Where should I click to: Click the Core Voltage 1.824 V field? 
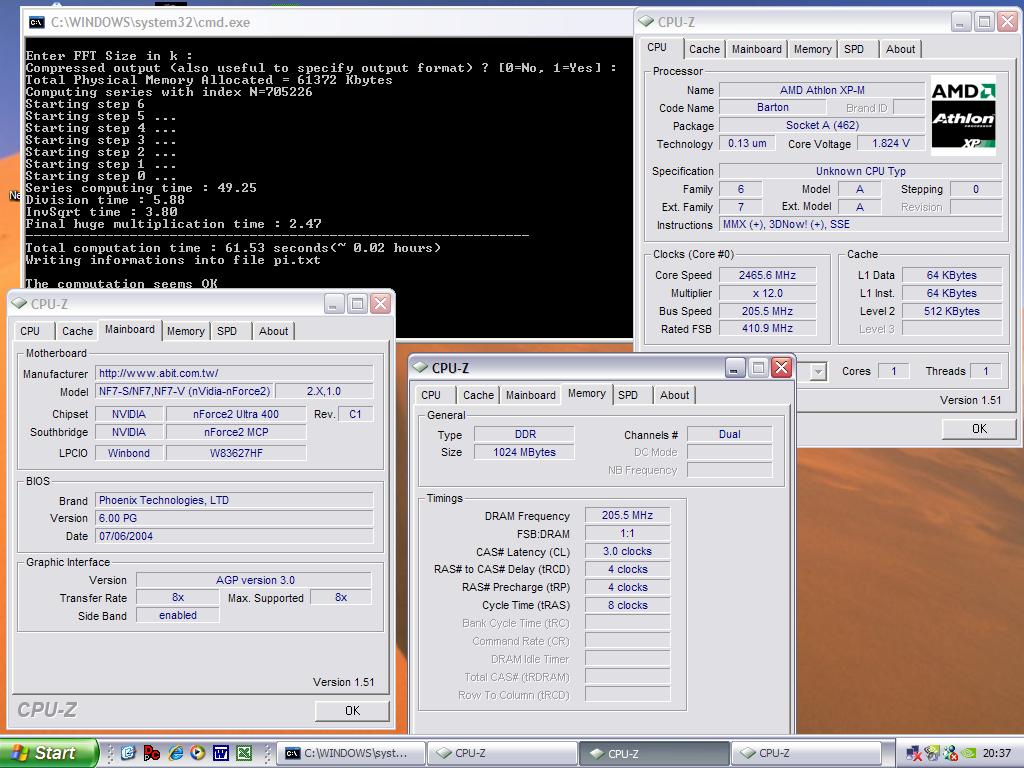point(891,143)
